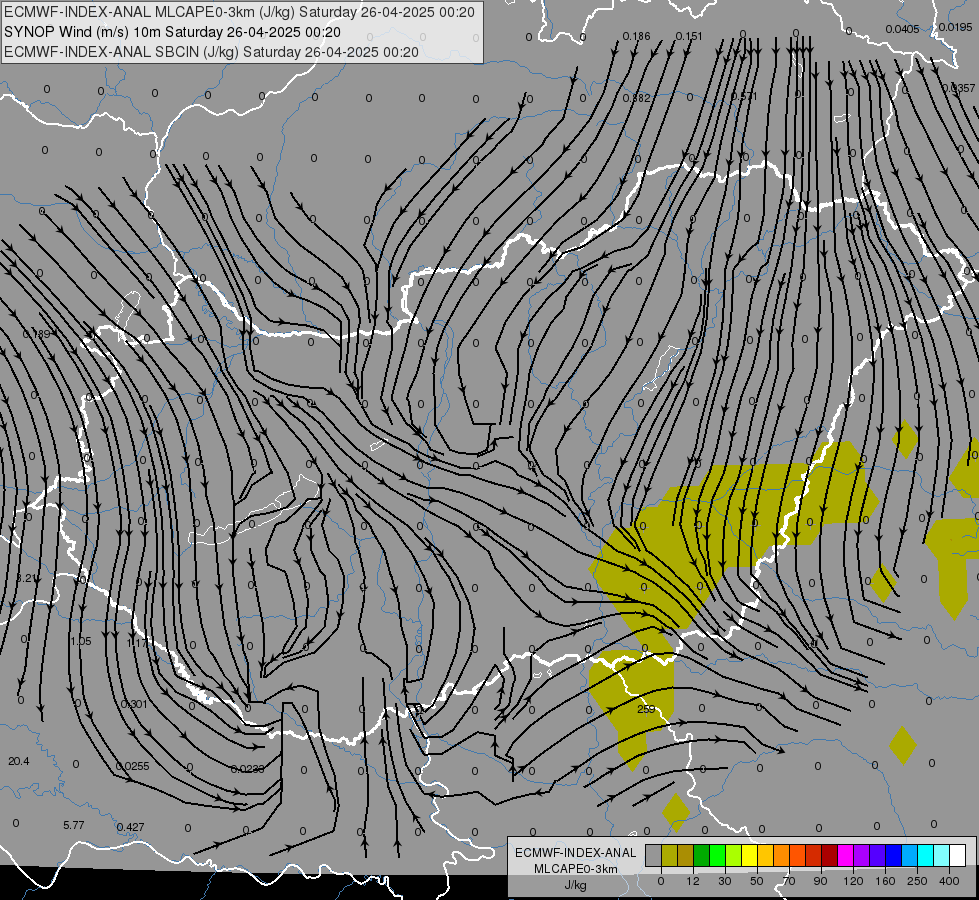The height and width of the screenshot is (900, 979).
Task: Click the value 259 on the map
Action: [x=646, y=710]
